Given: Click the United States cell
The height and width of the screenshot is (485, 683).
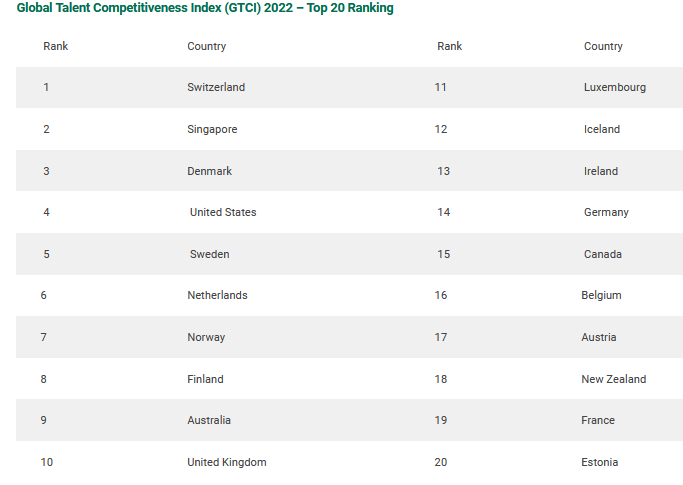Looking at the screenshot, I should [223, 212].
